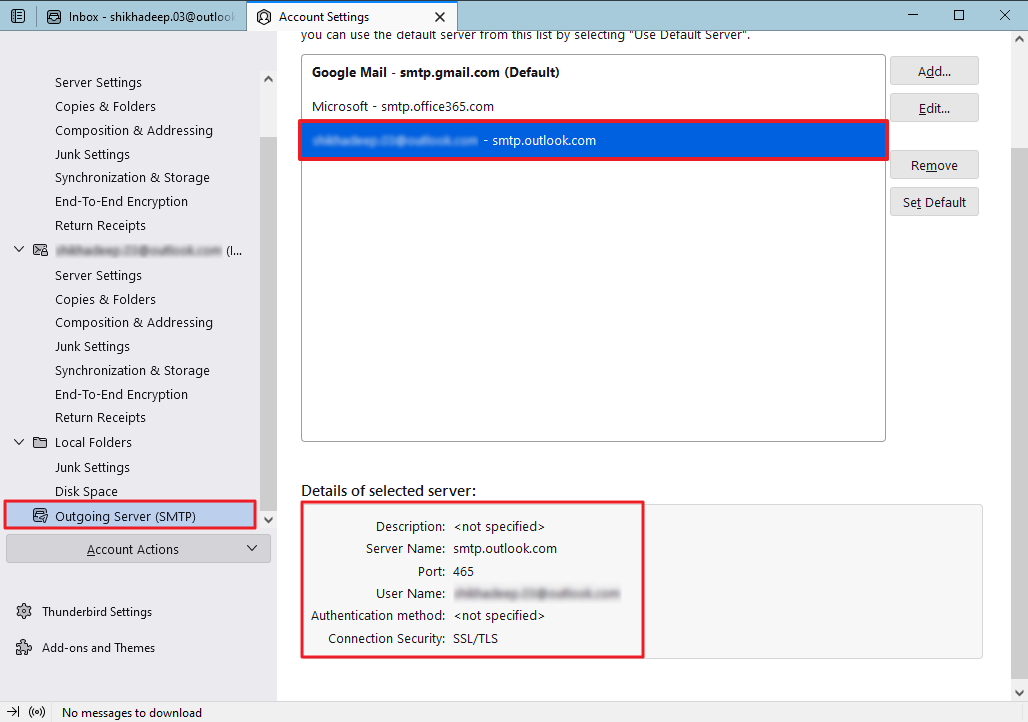Switch to the Inbox tab
This screenshot has width=1028, height=722.
(140, 16)
